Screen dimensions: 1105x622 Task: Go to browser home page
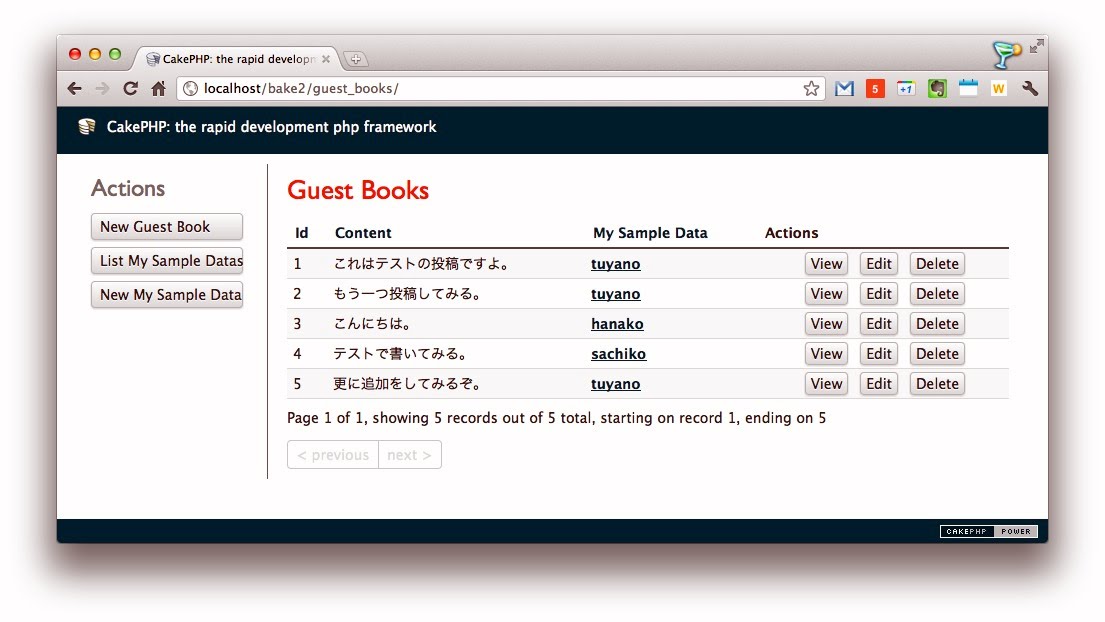158,89
